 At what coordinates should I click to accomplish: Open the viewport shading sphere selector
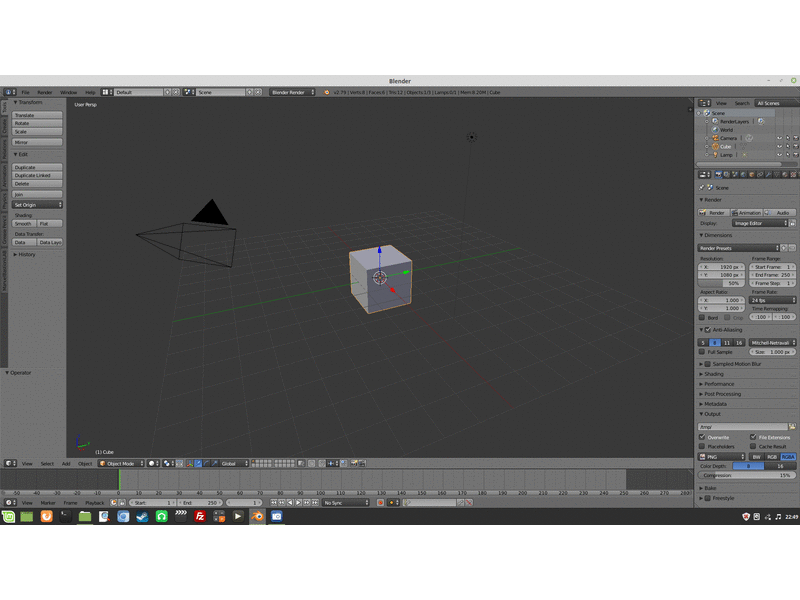(x=154, y=463)
